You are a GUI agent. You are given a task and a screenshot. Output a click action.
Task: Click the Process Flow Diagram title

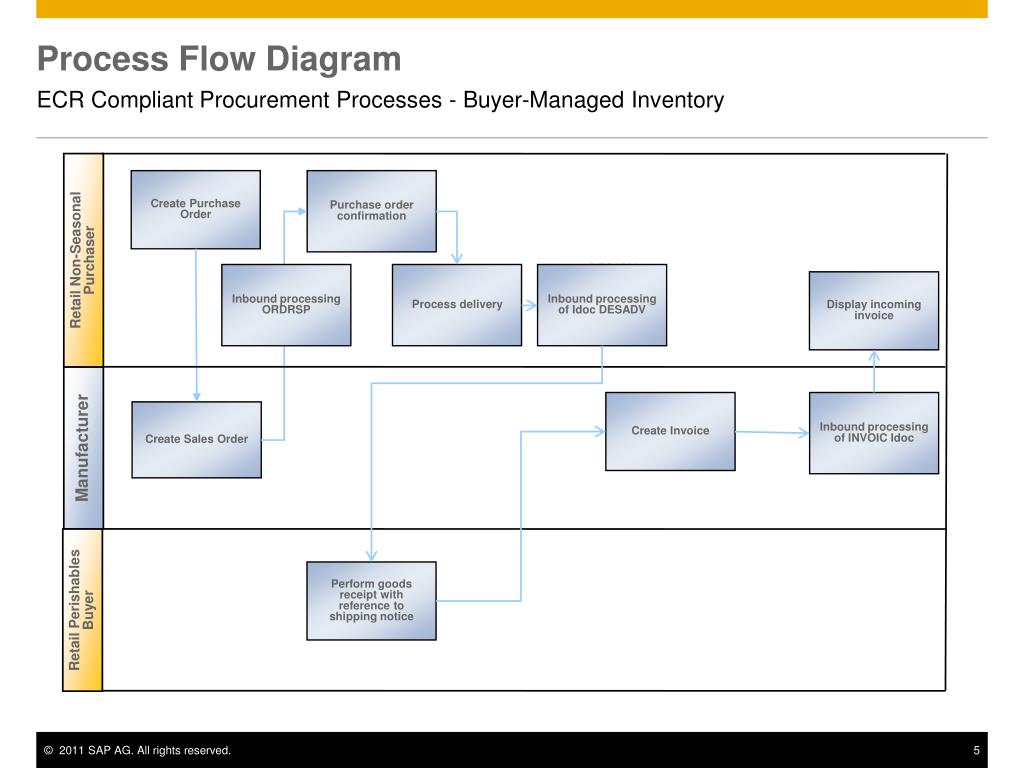(x=219, y=58)
